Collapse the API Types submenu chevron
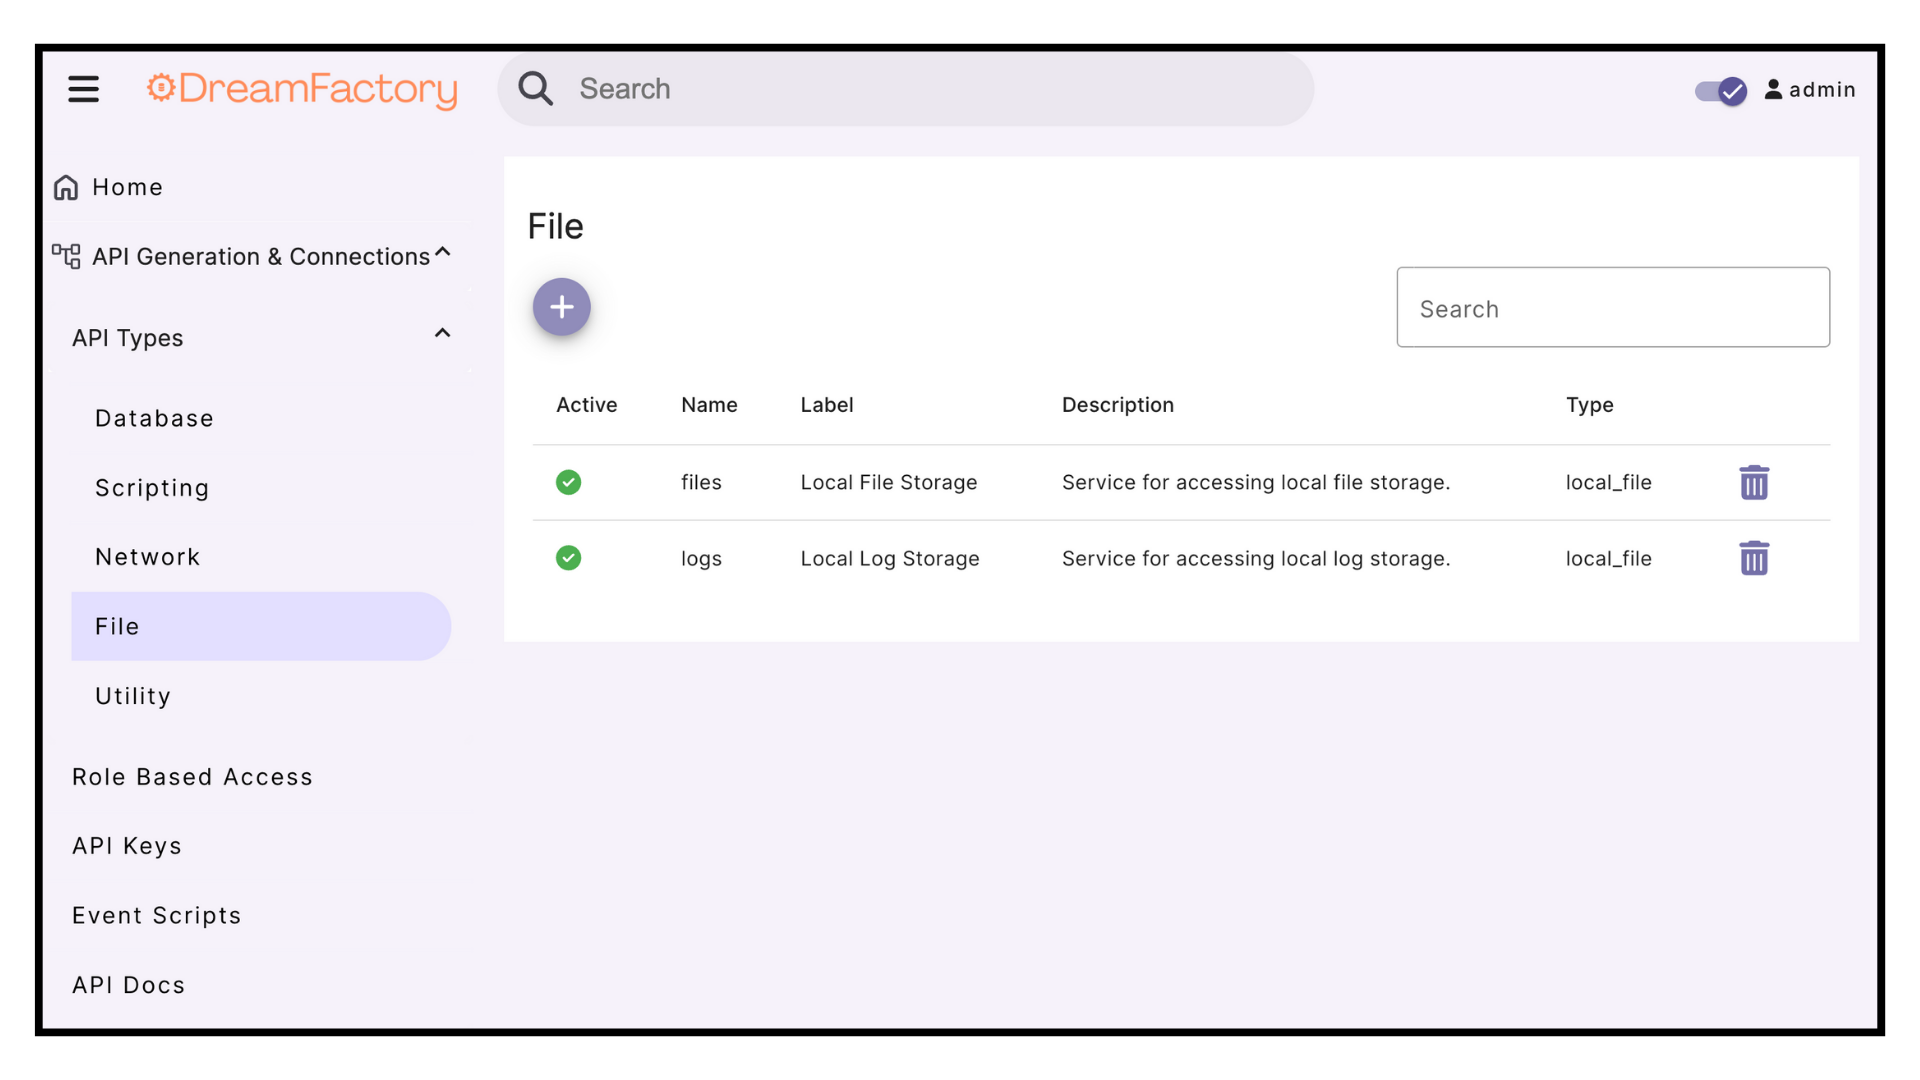This screenshot has height=1080, width=1920. (442, 333)
